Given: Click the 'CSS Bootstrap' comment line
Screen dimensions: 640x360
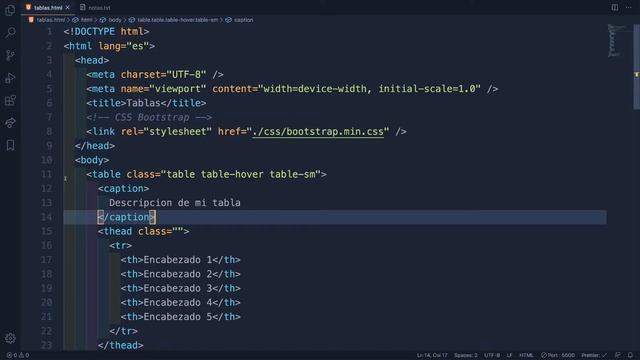Looking at the screenshot, I should [149, 118].
